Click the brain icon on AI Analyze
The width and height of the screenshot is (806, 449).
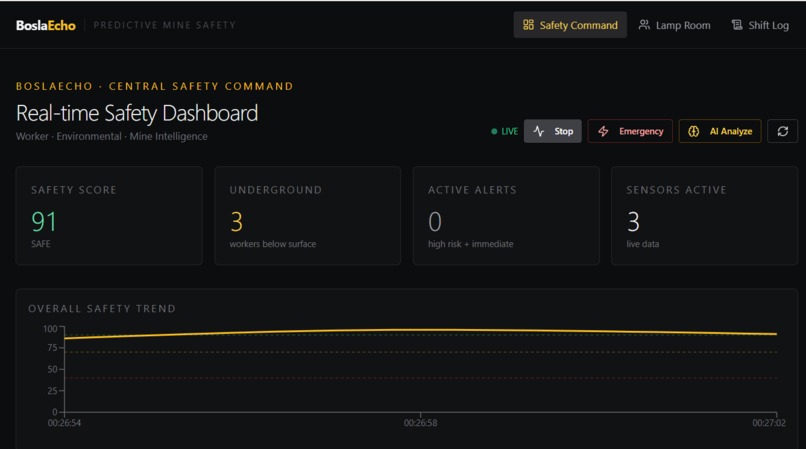(x=693, y=131)
